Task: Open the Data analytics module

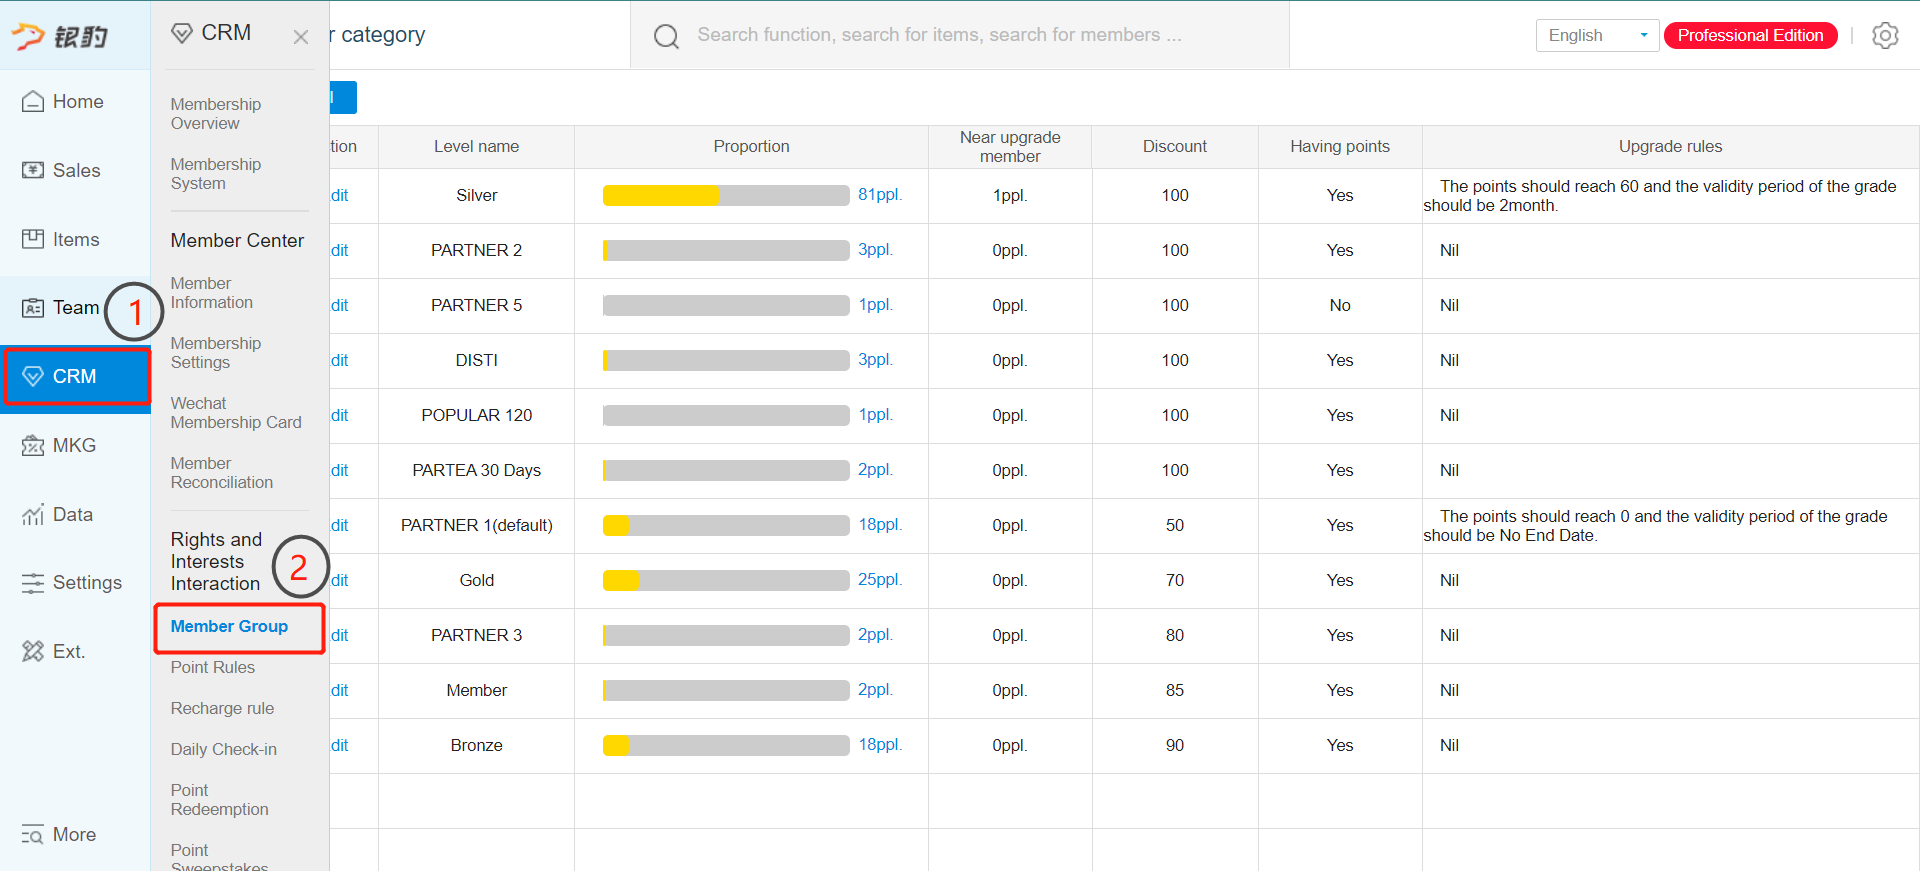Action: (58, 514)
